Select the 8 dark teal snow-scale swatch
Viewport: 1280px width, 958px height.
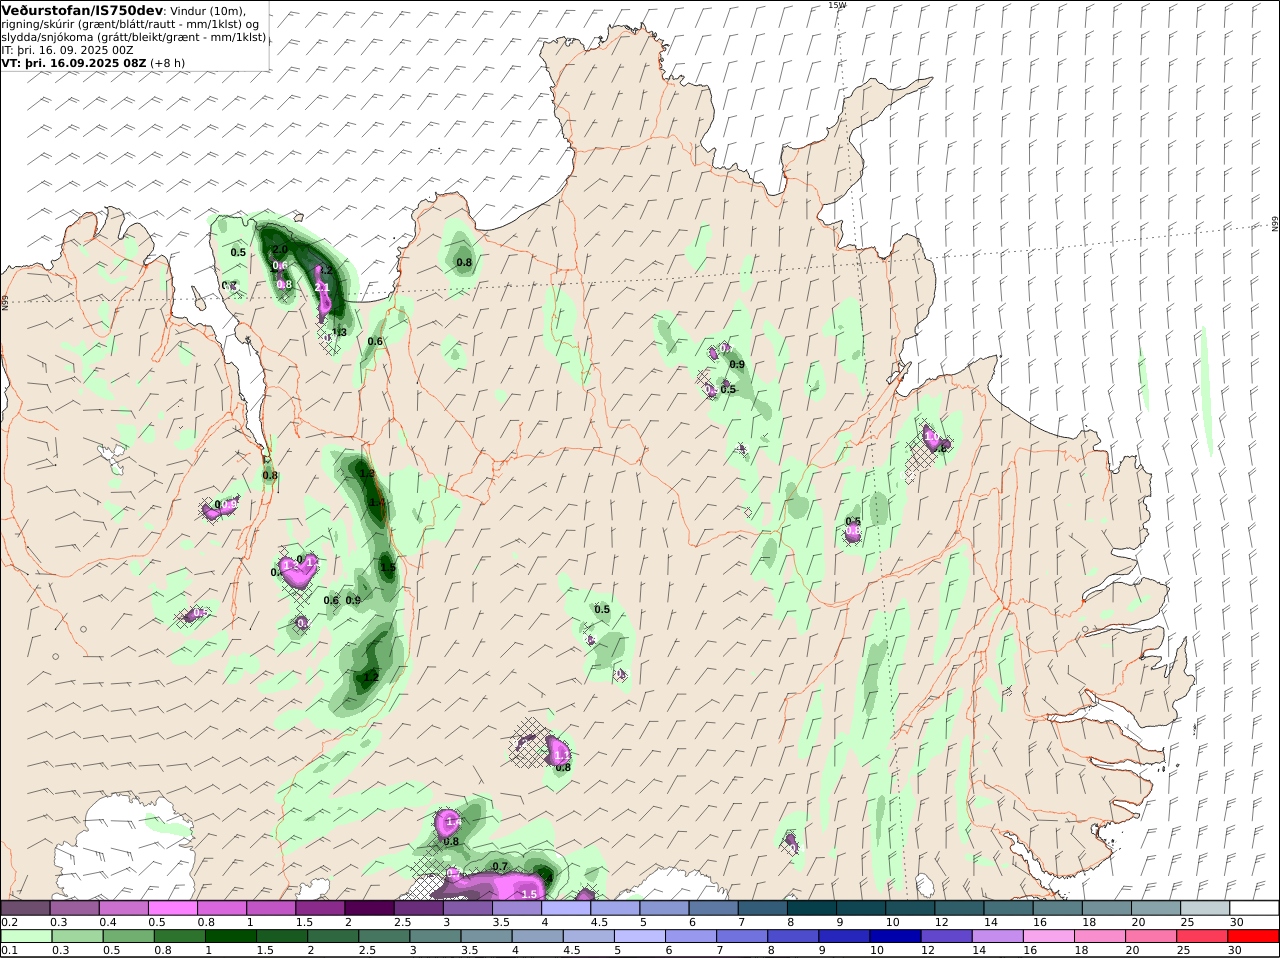[x=811, y=908]
